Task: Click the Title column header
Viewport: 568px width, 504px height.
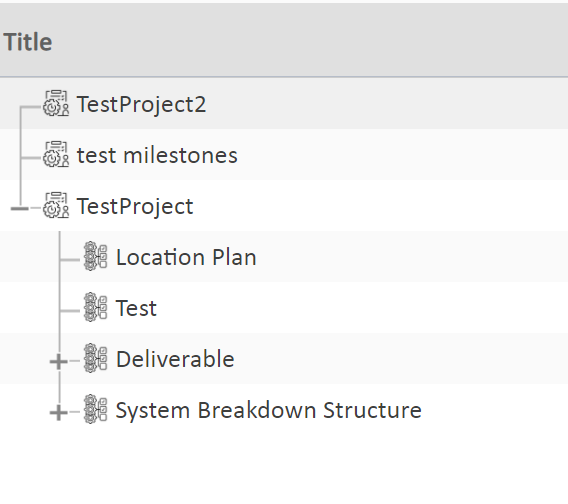Action: [28, 42]
